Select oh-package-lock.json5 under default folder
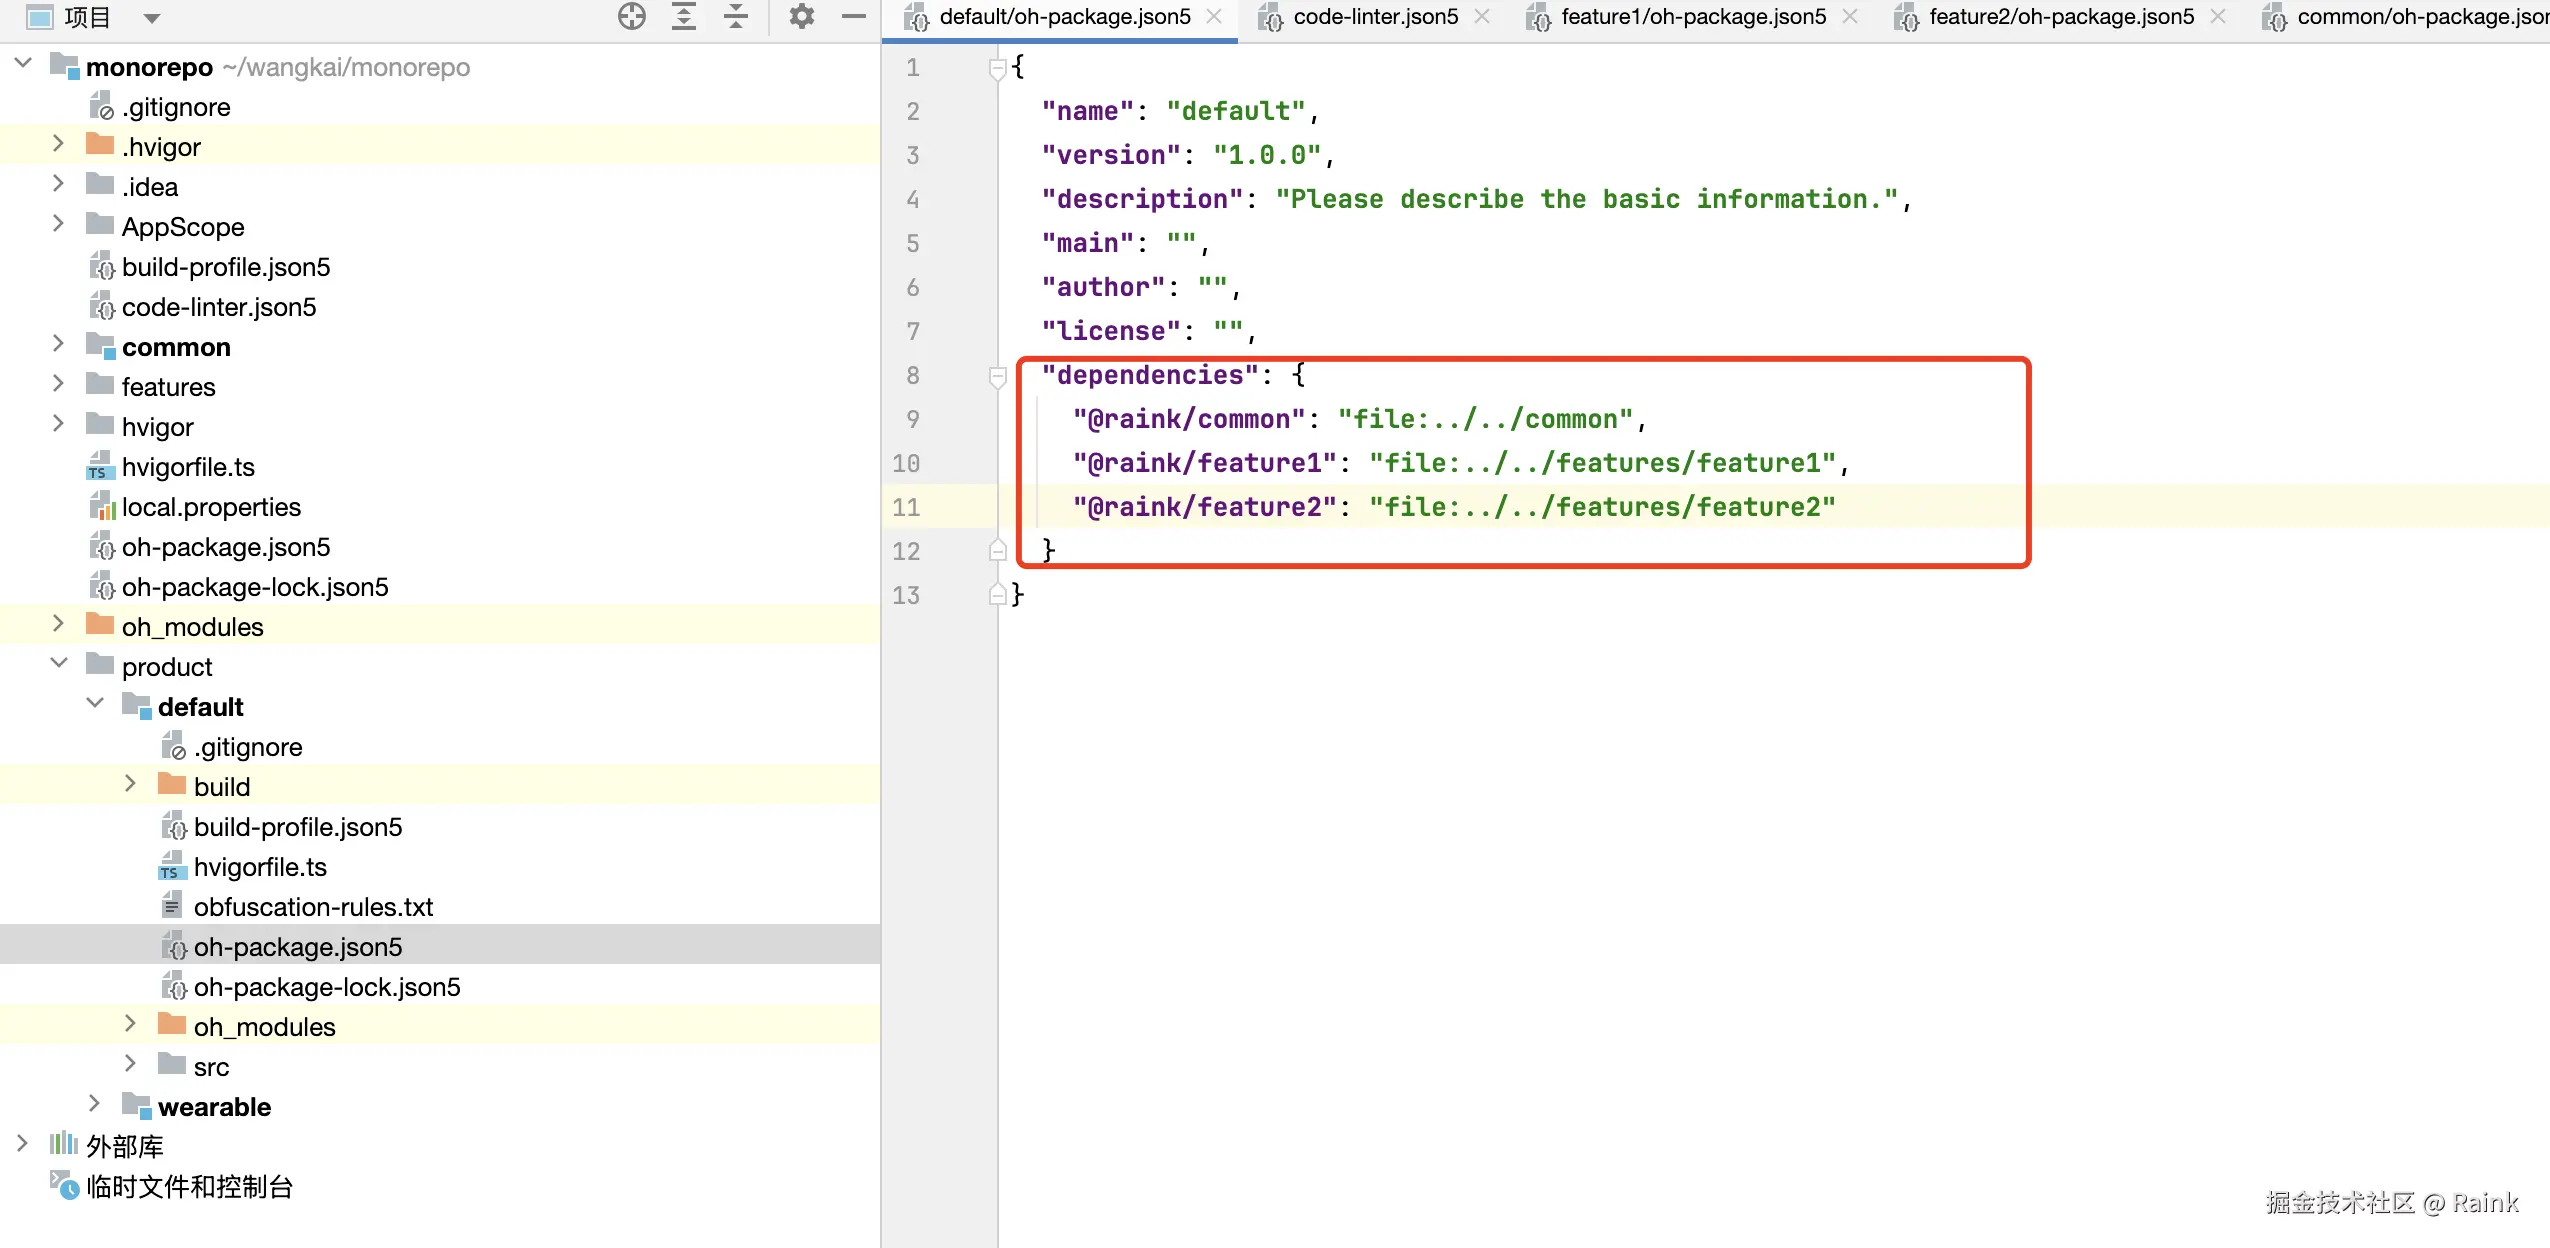The image size is (2550, 1248). tap(327, 987)
